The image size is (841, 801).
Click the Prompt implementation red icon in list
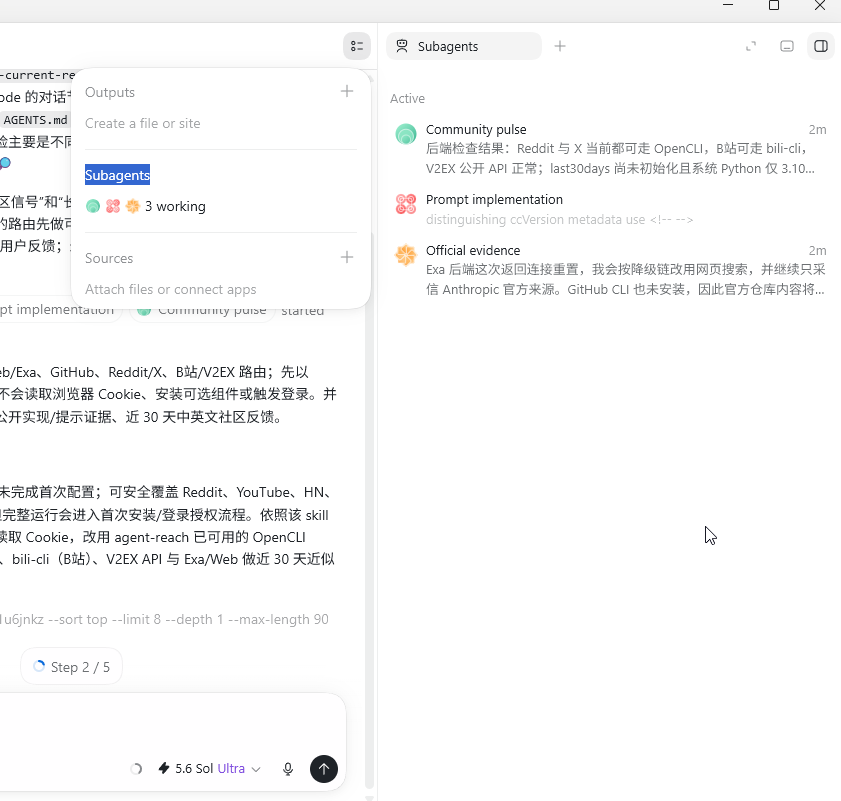[x=406, y=204]
